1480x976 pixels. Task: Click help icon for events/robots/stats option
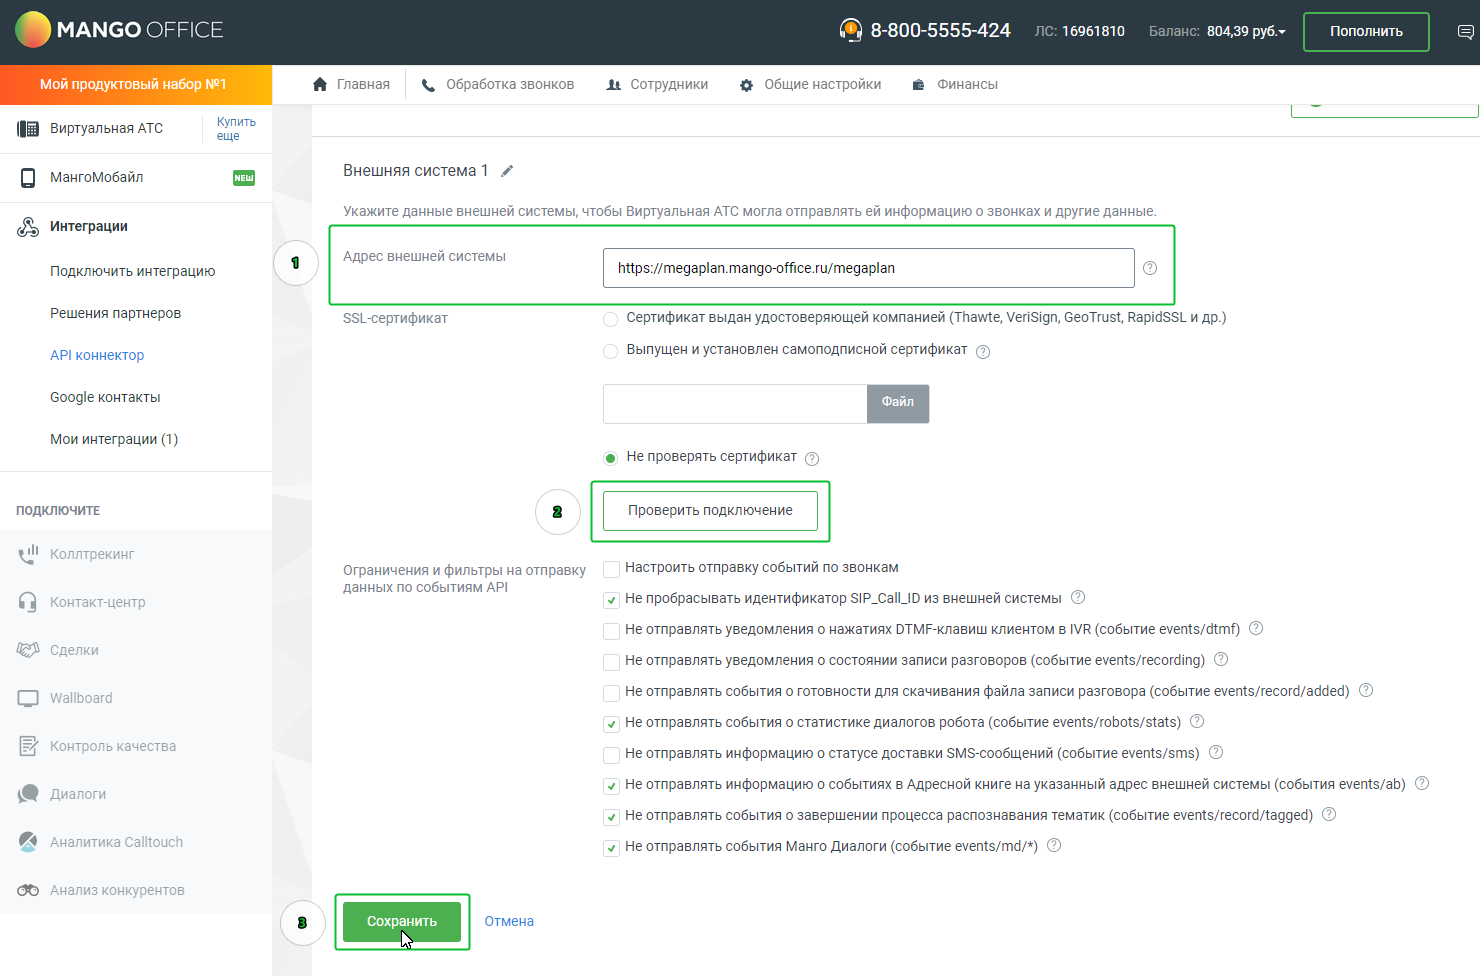coord(1197,721)
